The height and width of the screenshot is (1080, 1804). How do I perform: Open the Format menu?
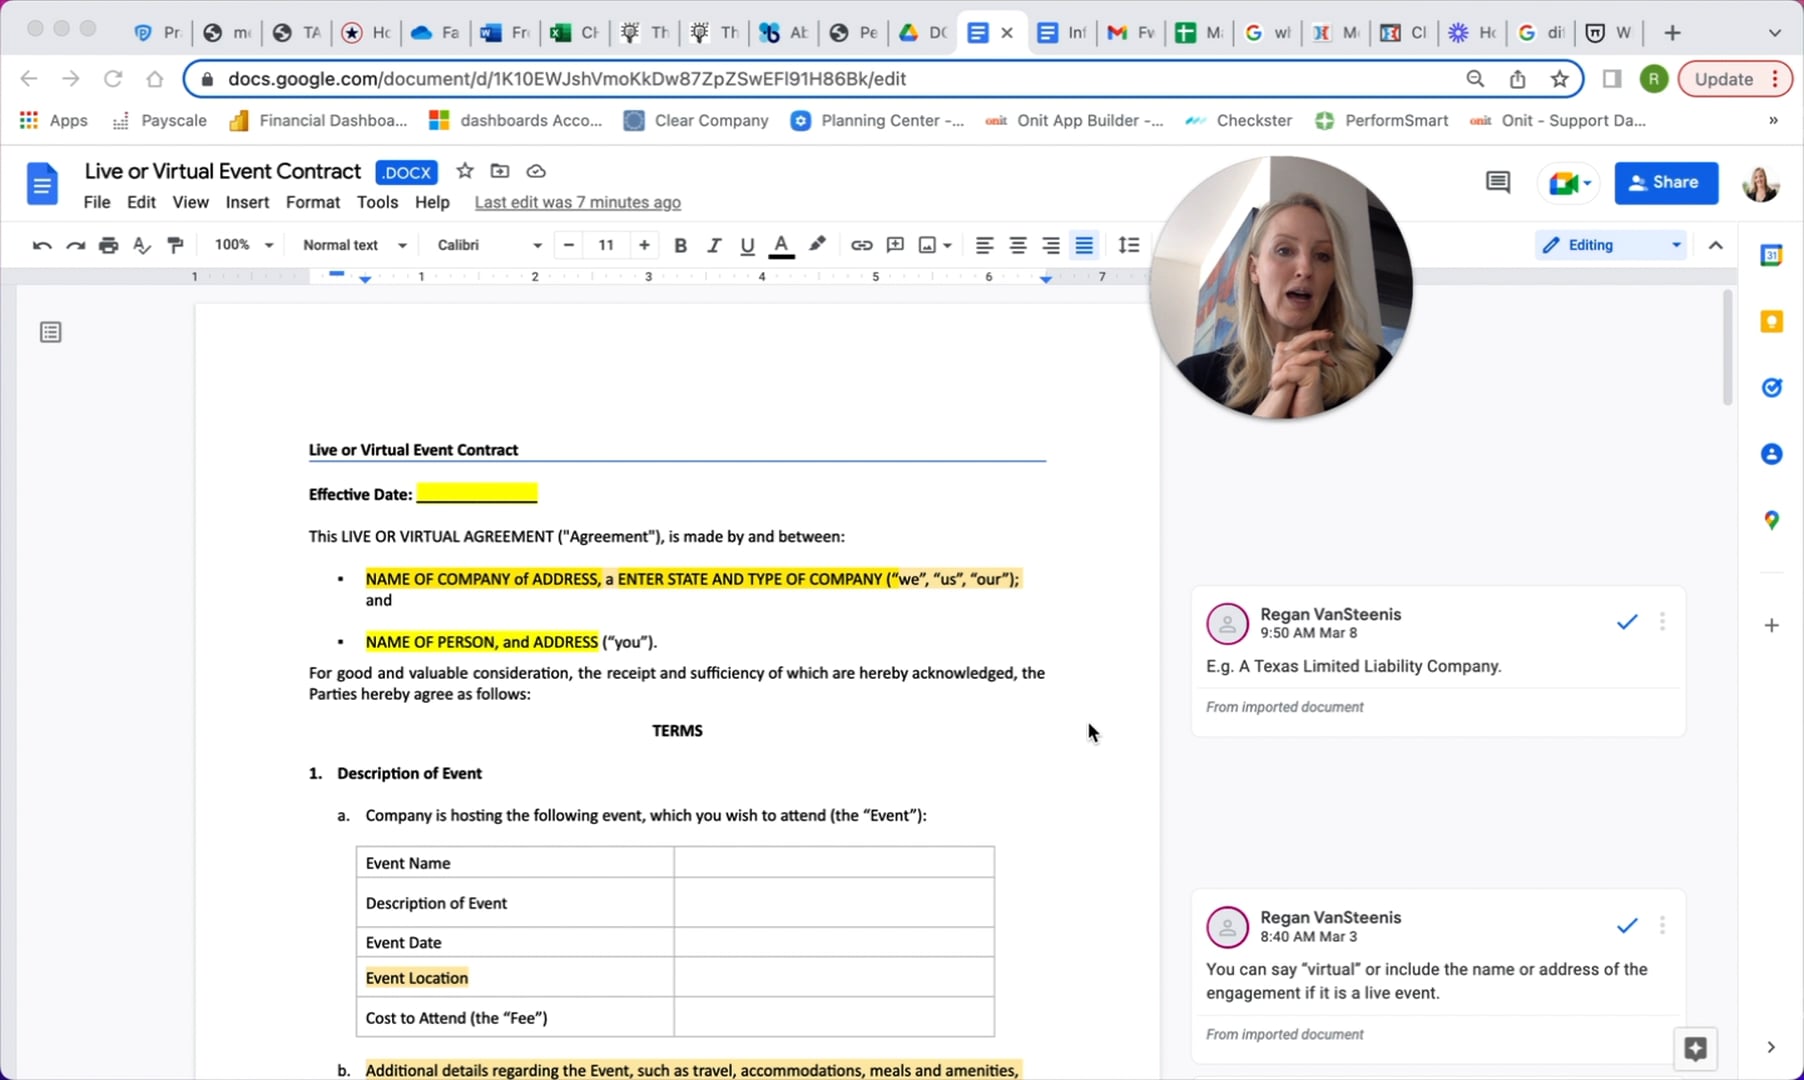coord(313,202)
